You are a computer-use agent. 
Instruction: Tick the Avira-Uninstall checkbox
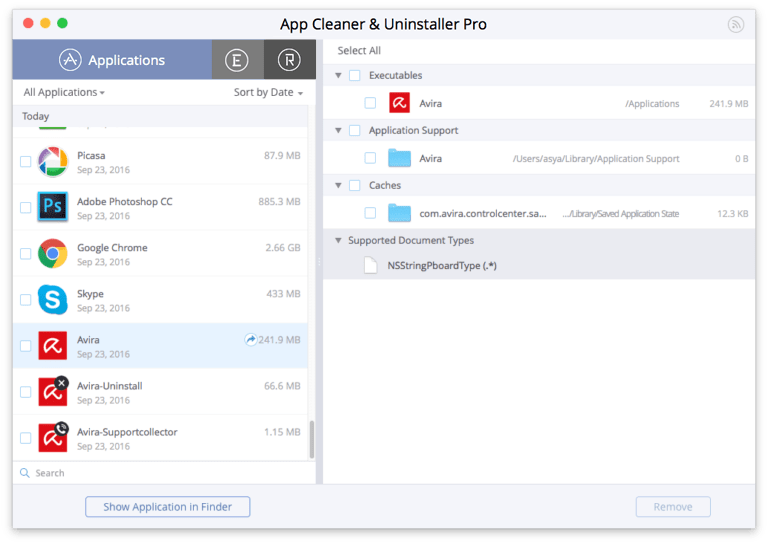[25, 392]
